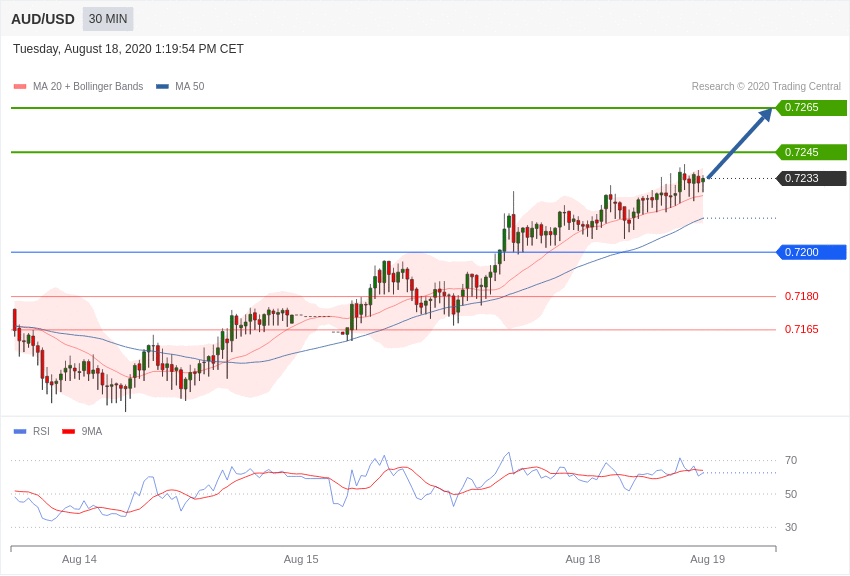
Task: Select the 0.7200 blue pivot price tag
Action: point(812,252)
